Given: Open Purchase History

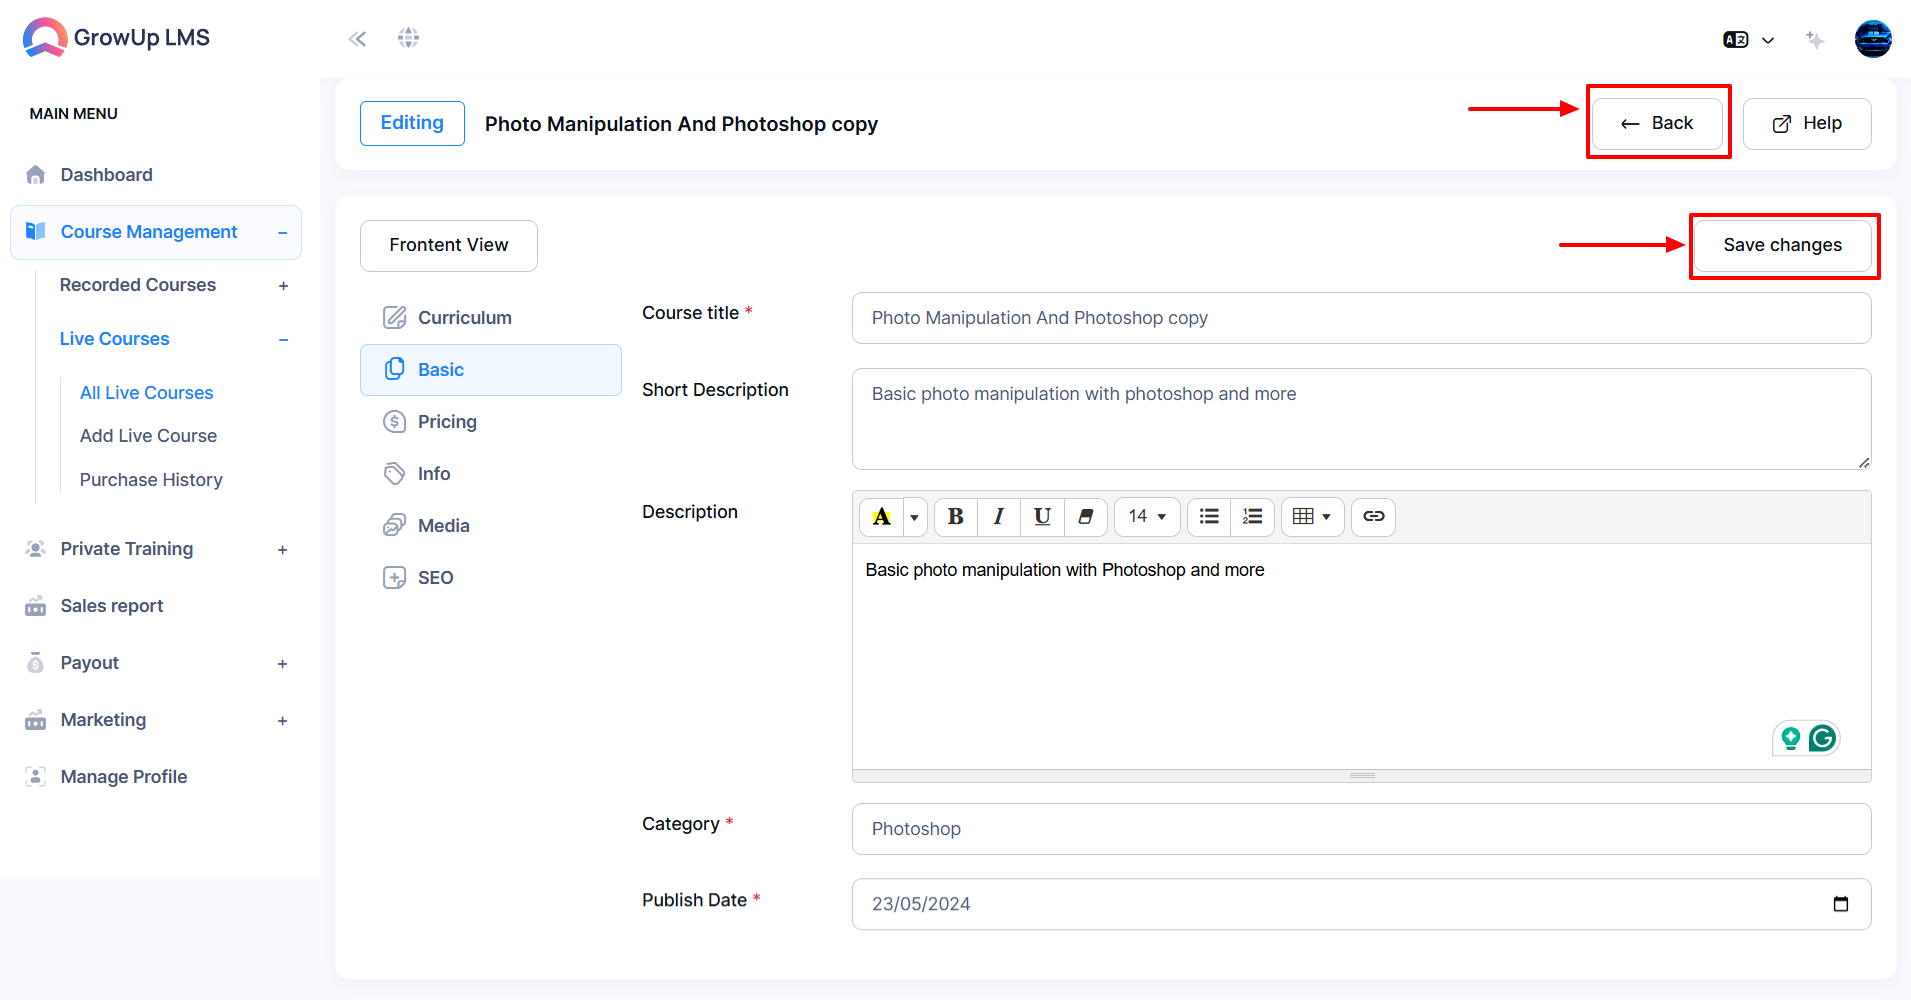Looking at the screenshot, I should click(151, 480).
